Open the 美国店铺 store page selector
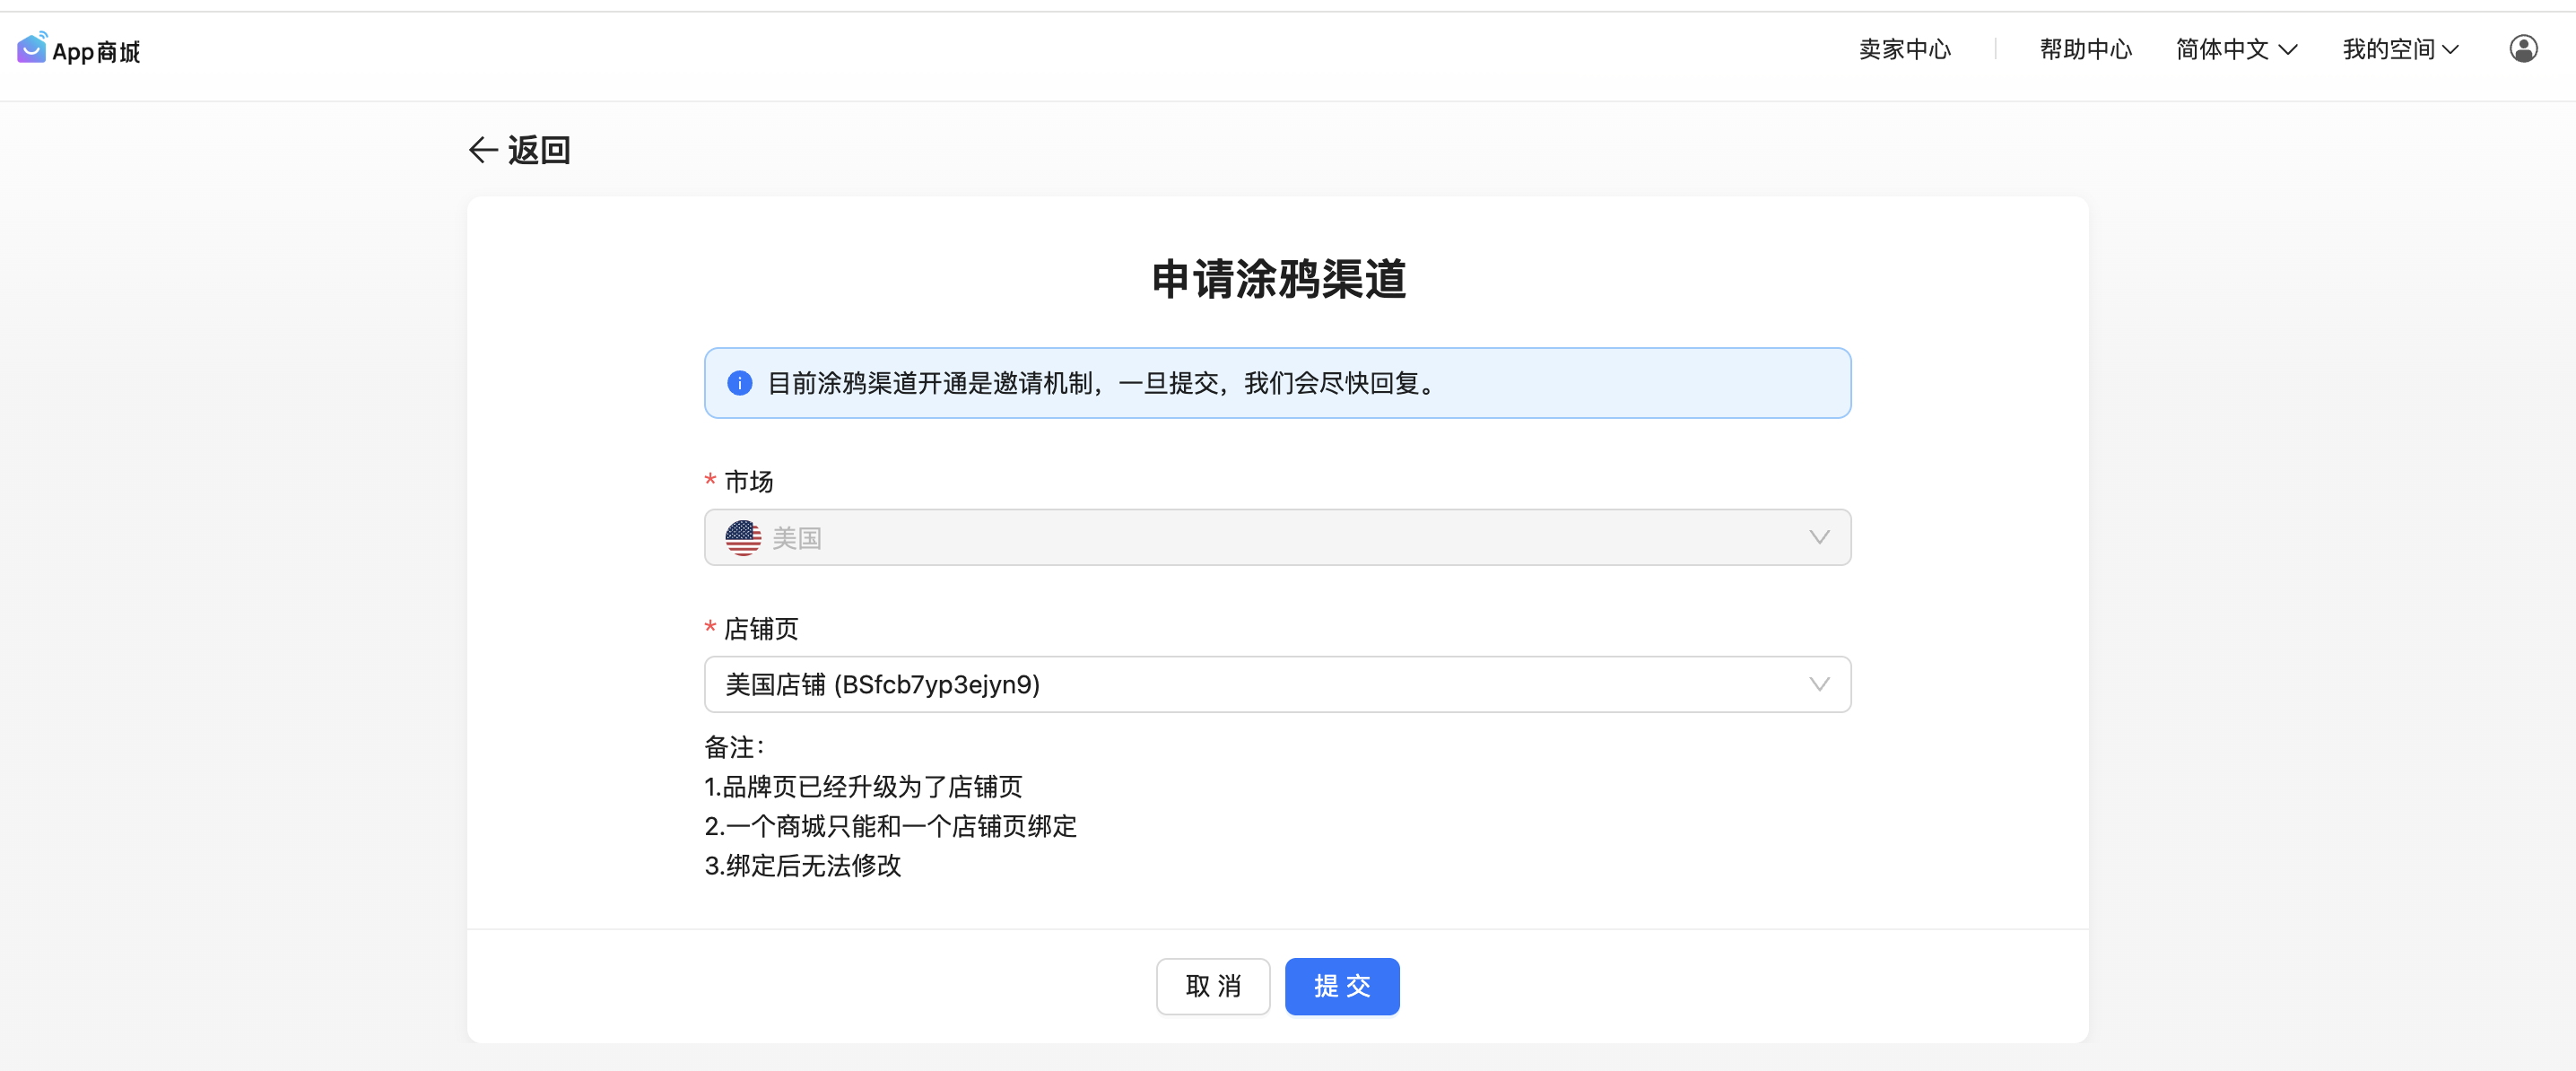 [1276, 685]
